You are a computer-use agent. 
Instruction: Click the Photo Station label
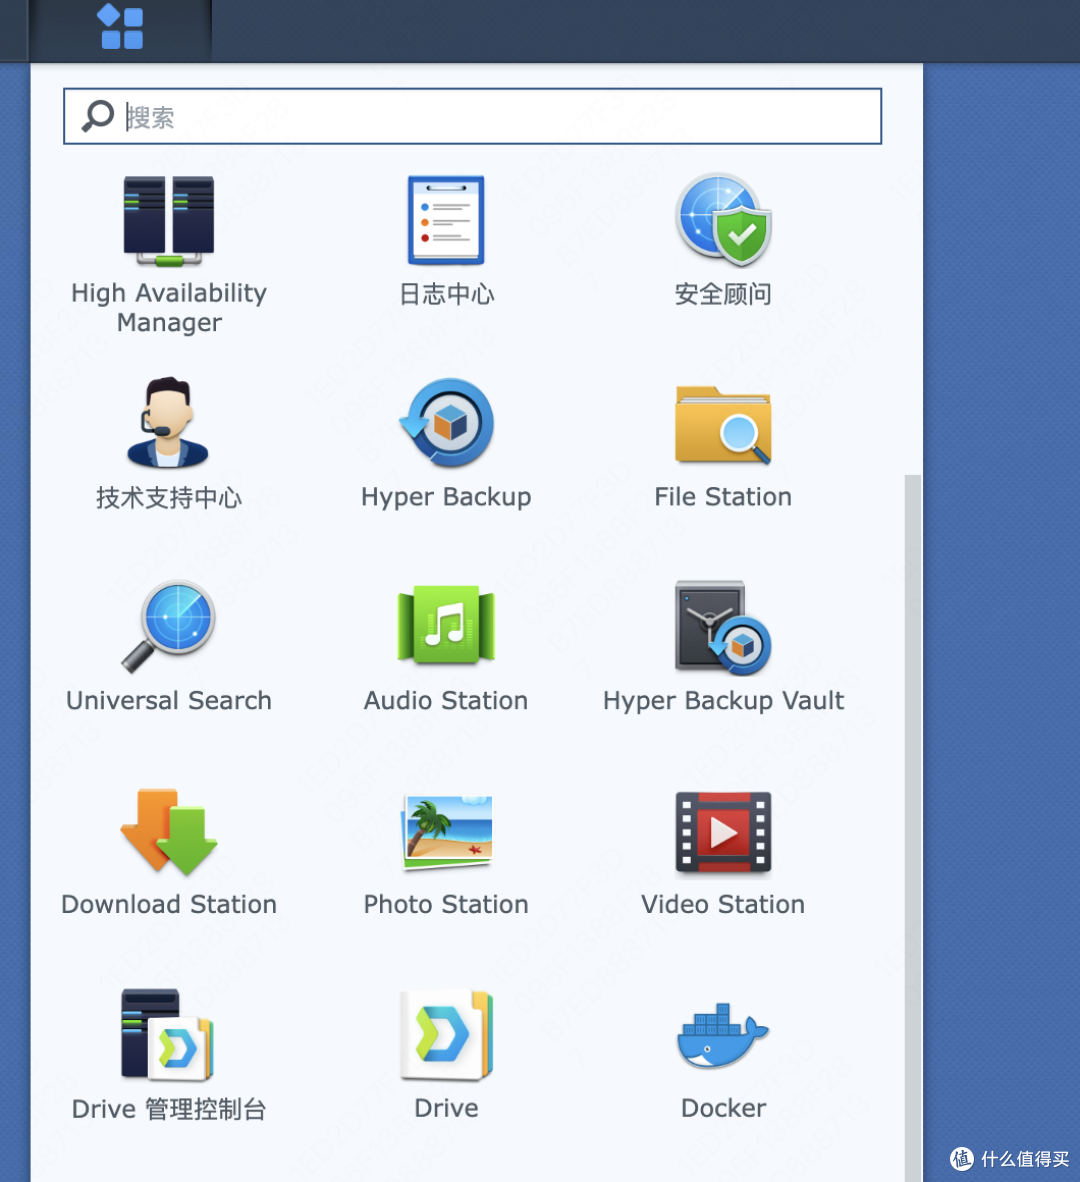pyautogui.click(x=446, y=904)
